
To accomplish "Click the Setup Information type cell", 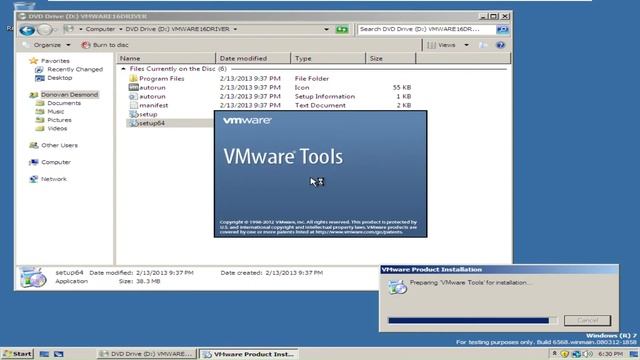I will point(325,96).
